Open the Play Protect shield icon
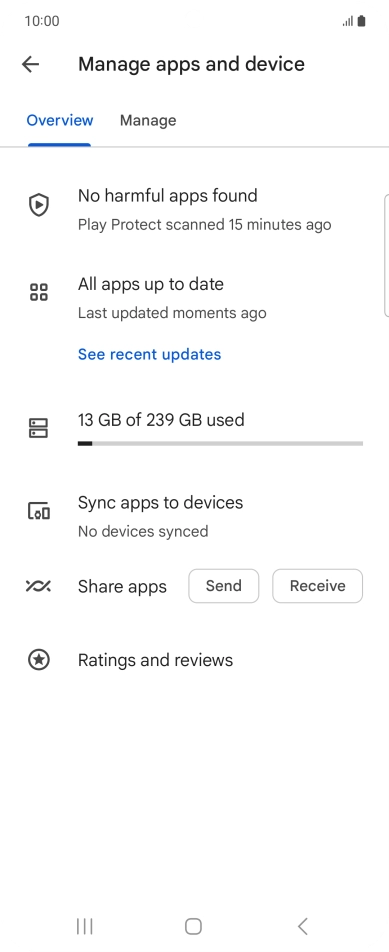Viewport: 389px width, 952px height. click(39, 205)
